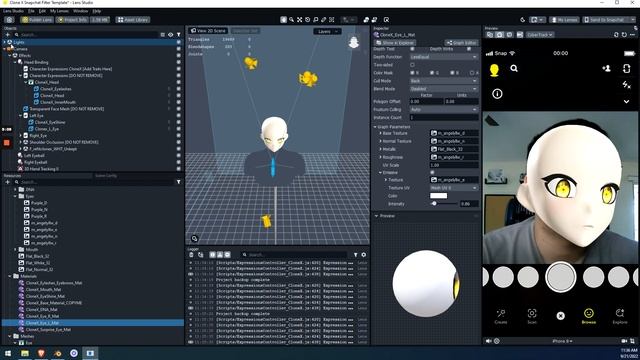This screenshot has height=360, width=640.
Task: Open Texture UV dropdown
Action: pyautogui.click(x=454, y=188)
